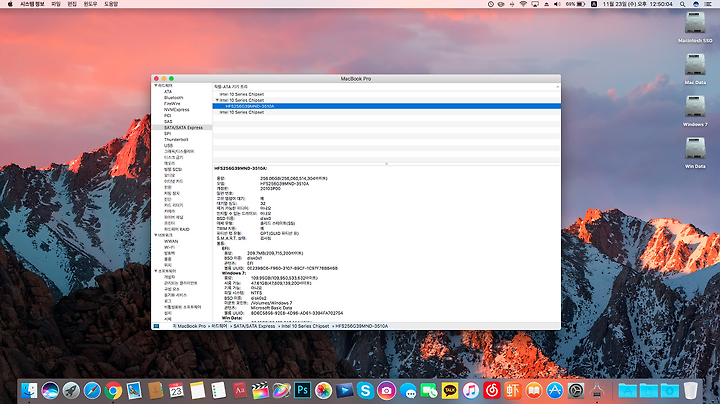The width and height of the screenshot is (720, 404).
Task: Select SAS in hardware sidebar
Action: pyautogui.click(x=168, y=122)
